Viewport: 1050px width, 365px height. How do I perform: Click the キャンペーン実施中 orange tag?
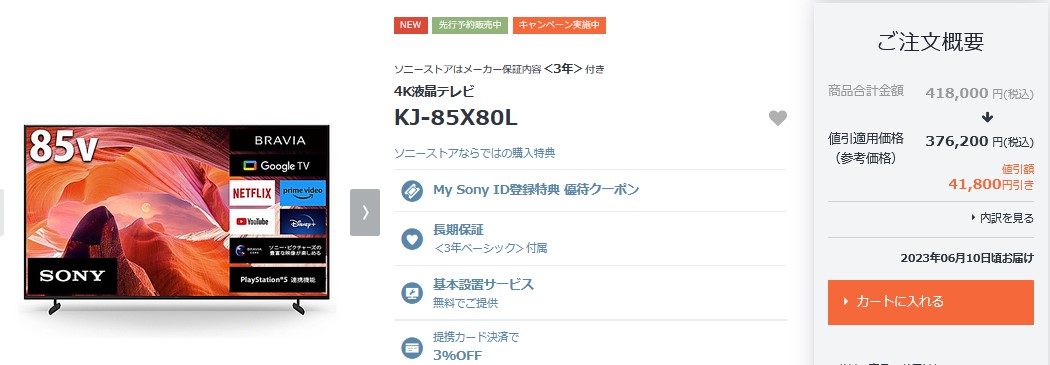(559, 25)
